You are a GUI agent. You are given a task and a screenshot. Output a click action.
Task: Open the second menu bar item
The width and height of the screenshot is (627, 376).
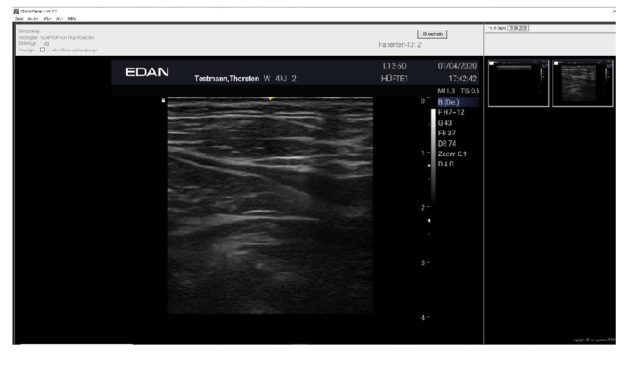(33, 18)
